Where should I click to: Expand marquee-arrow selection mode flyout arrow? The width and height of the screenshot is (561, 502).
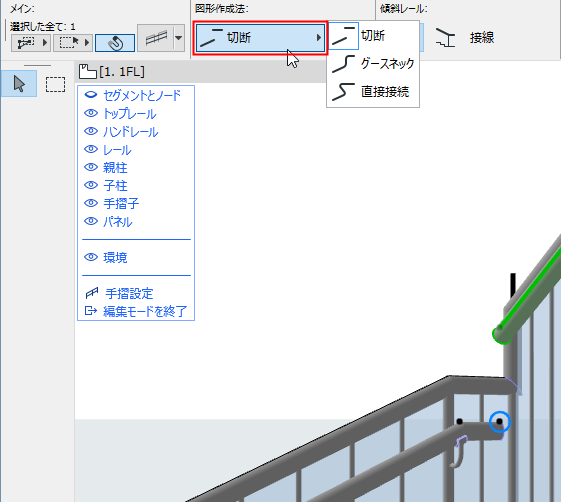(87, 43)
